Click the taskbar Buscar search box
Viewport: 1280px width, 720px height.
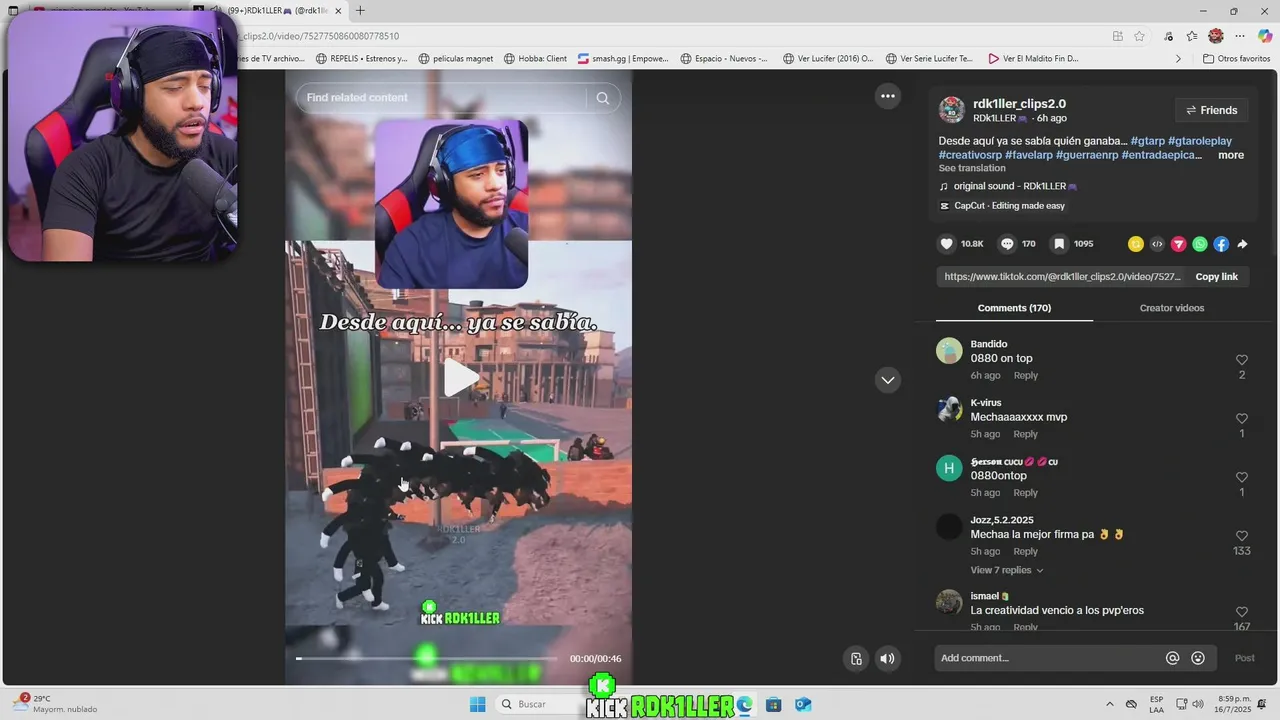click(x=540, y=704)
